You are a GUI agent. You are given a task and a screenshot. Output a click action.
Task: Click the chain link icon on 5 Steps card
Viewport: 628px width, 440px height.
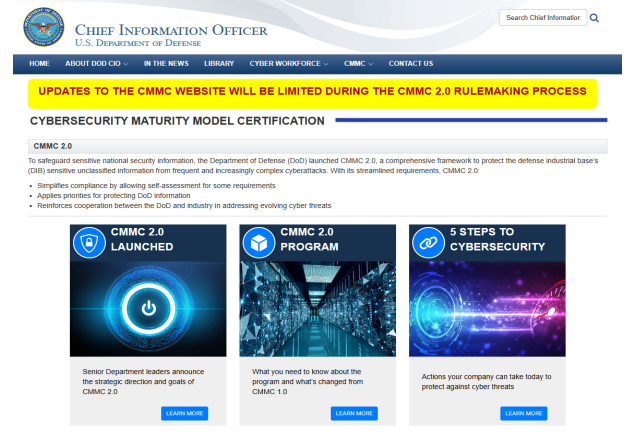pos(429,243)
